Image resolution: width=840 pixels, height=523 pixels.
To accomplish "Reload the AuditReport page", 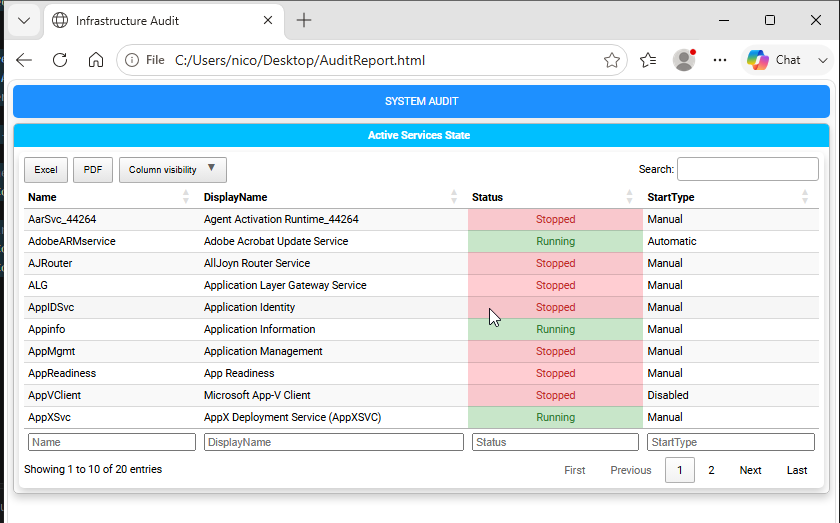I will (x=60, y=60).
